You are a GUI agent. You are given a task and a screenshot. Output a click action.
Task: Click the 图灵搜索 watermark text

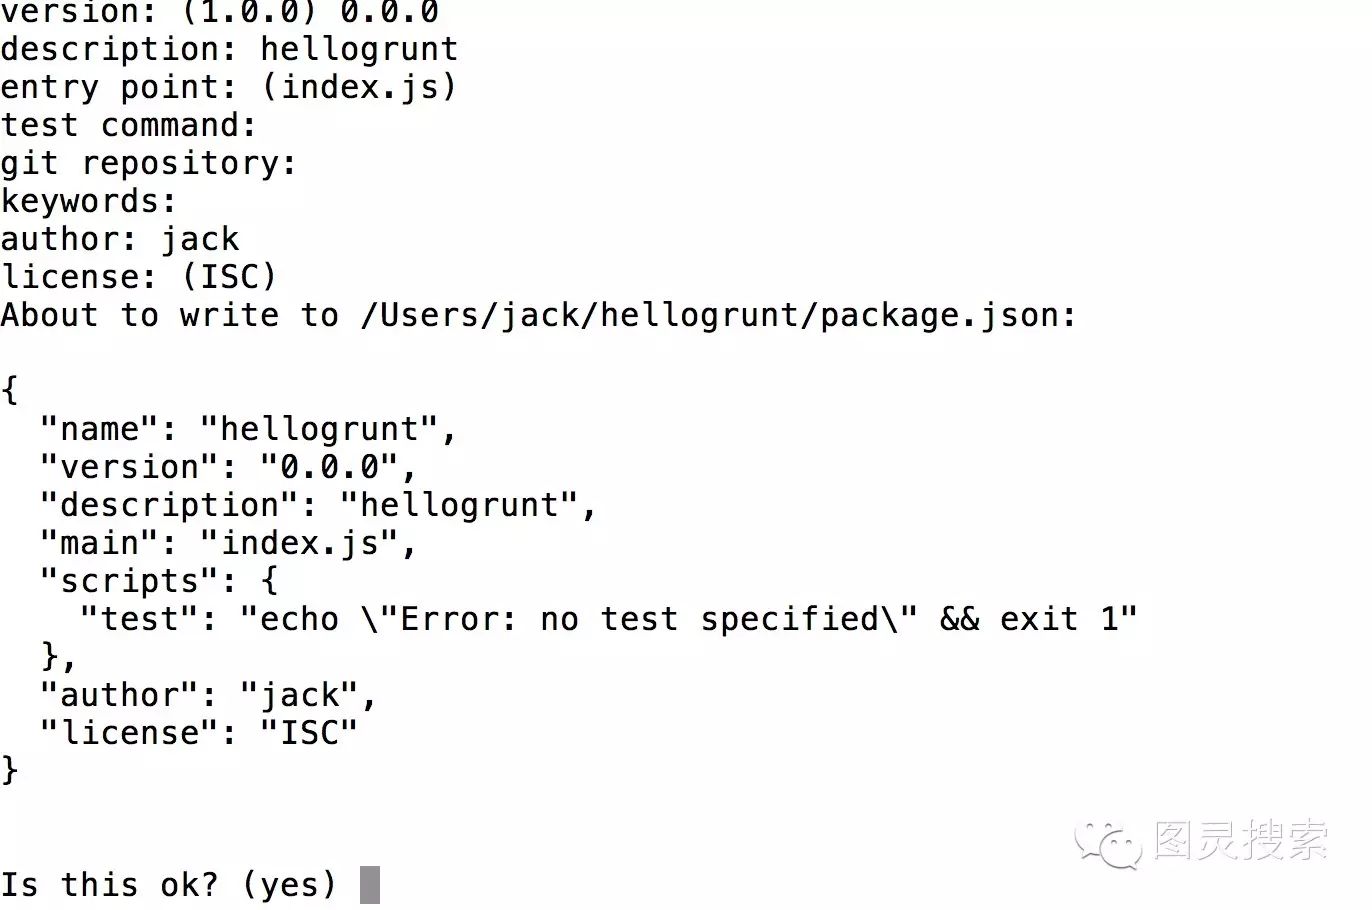click(x=1240, y=841)
